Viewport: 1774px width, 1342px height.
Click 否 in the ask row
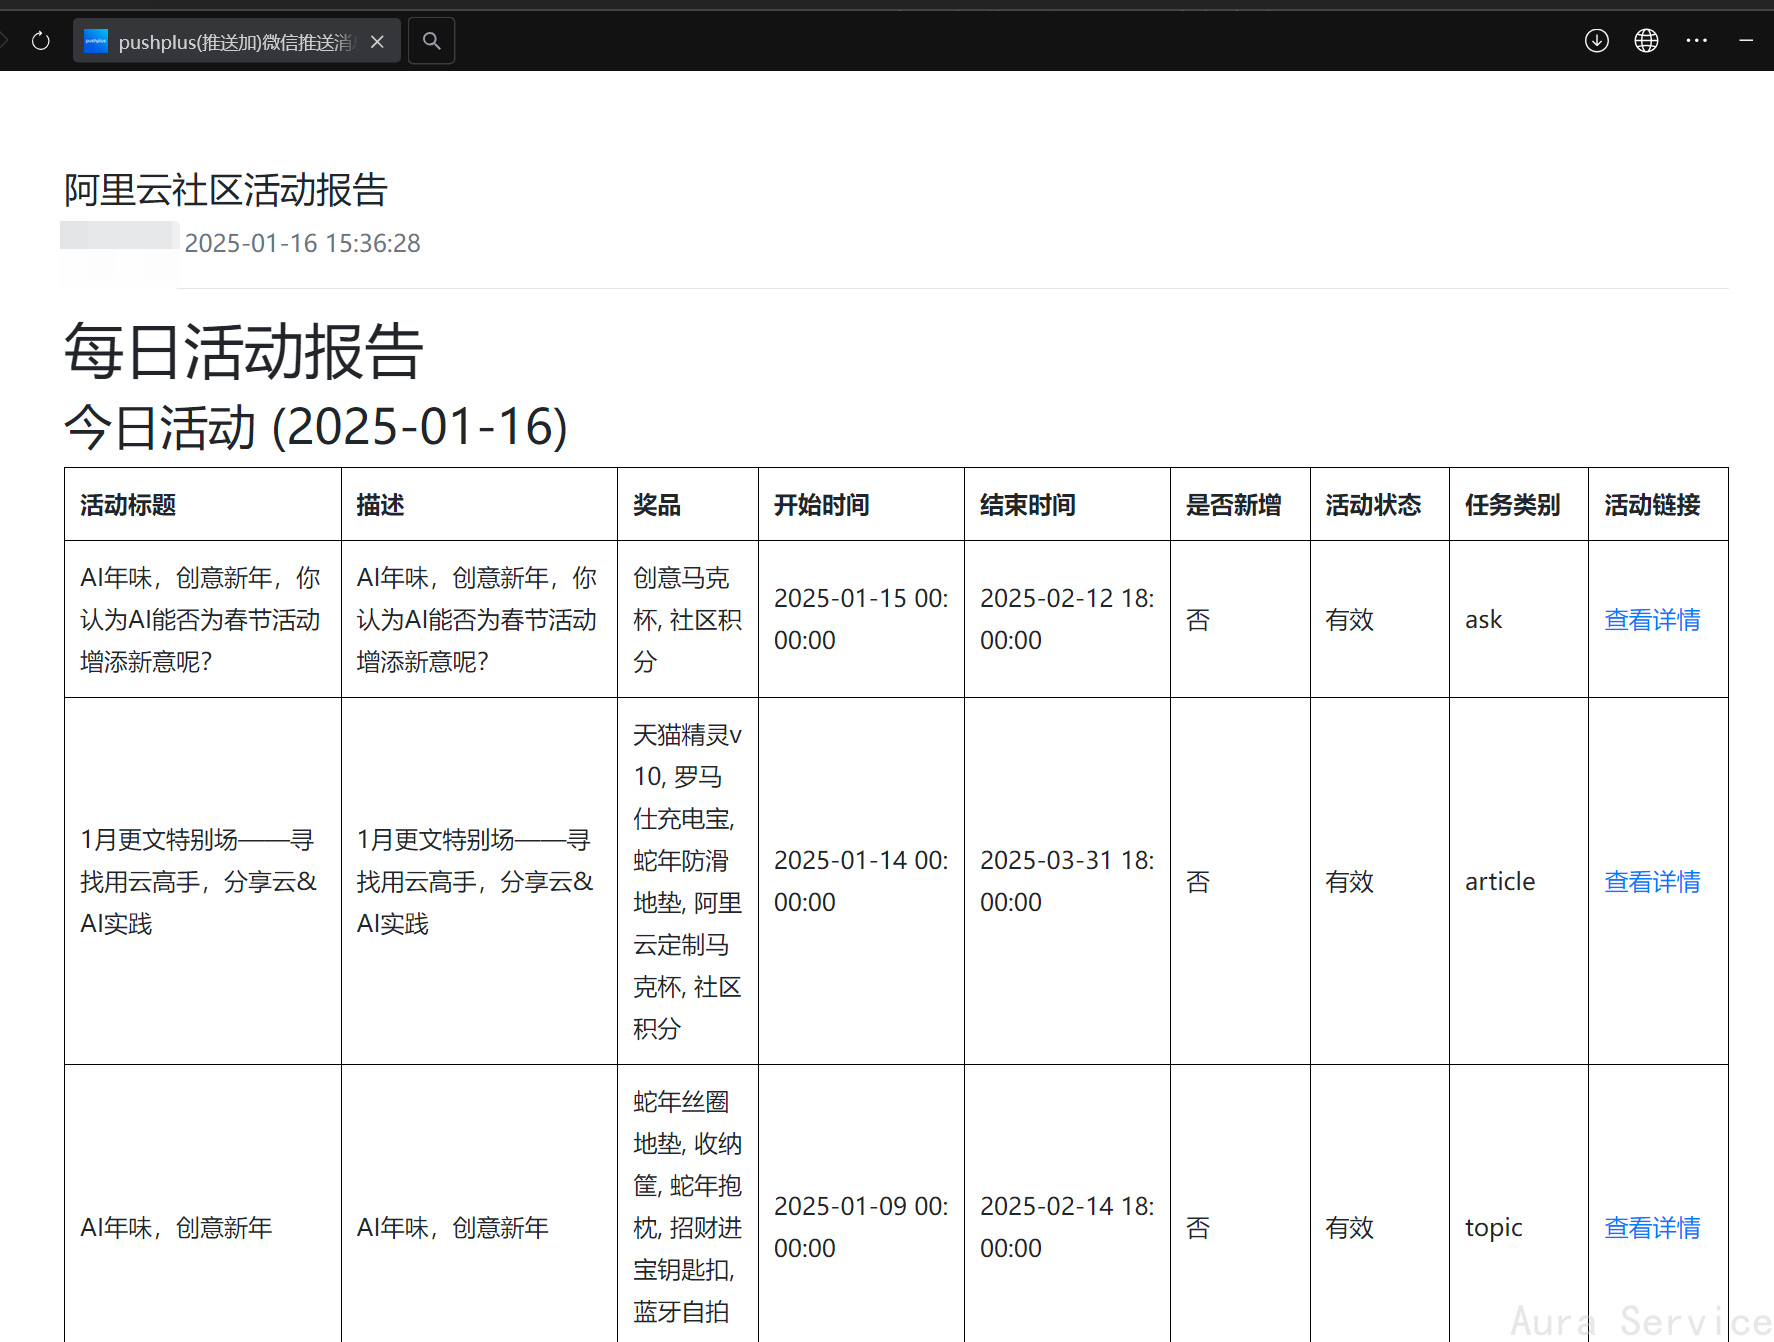[1198, 620]
